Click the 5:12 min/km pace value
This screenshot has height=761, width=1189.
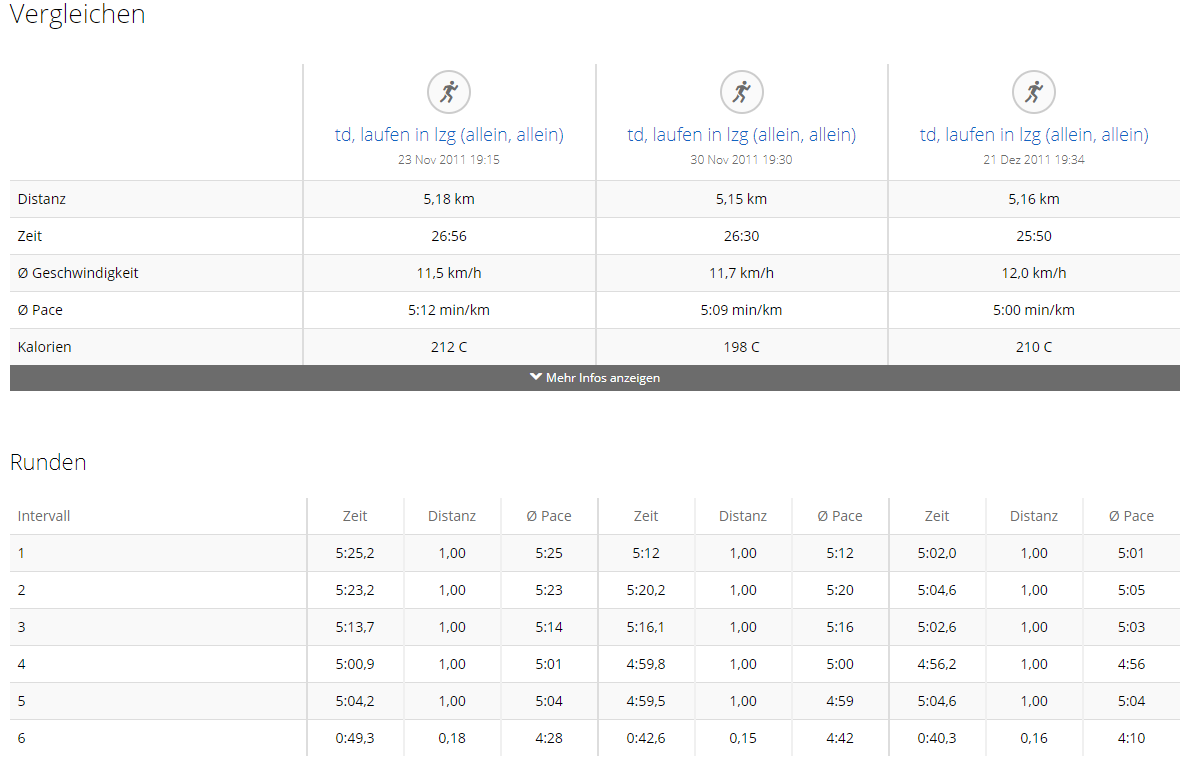click(x=449, y=310)
